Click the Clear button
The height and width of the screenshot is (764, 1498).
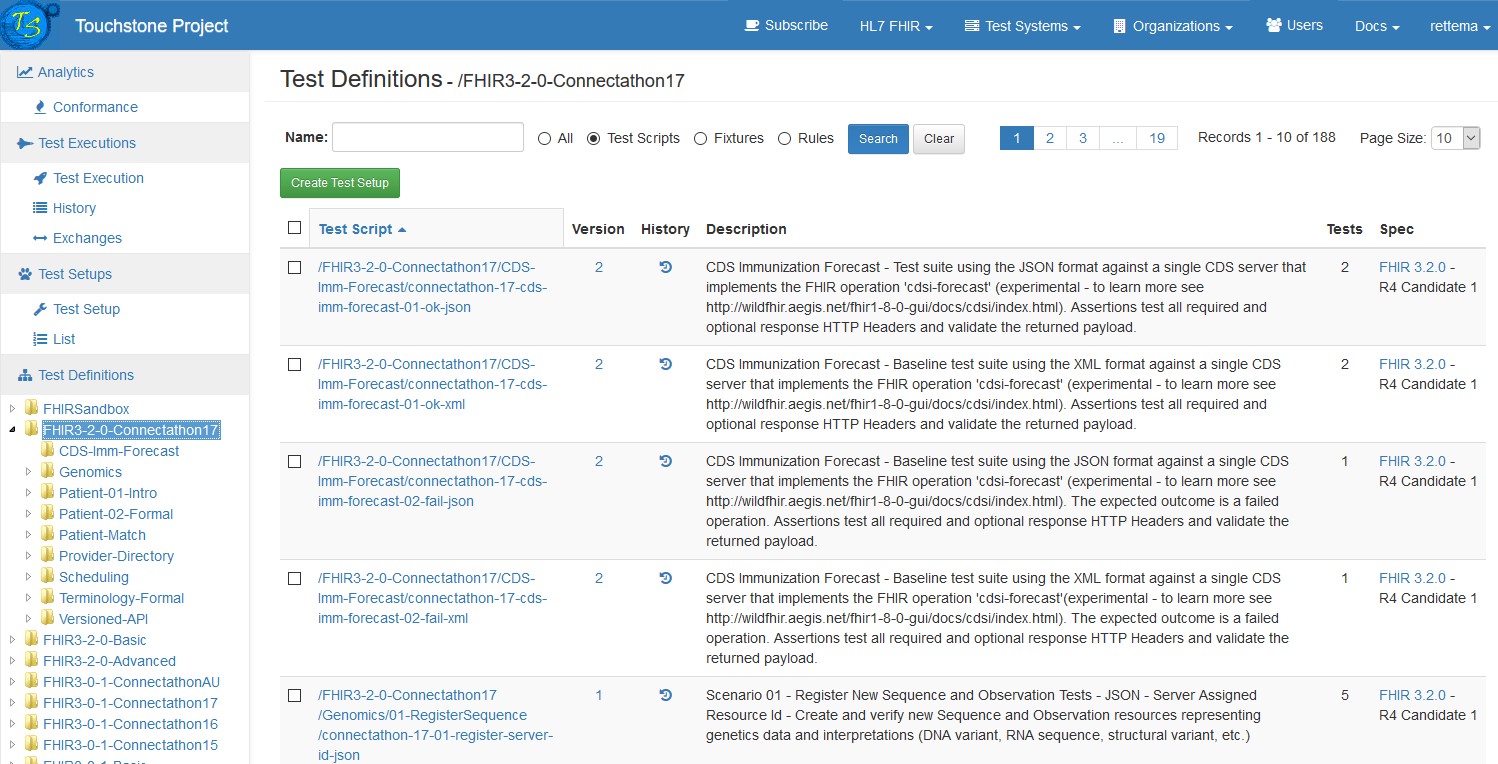point(939,139)
